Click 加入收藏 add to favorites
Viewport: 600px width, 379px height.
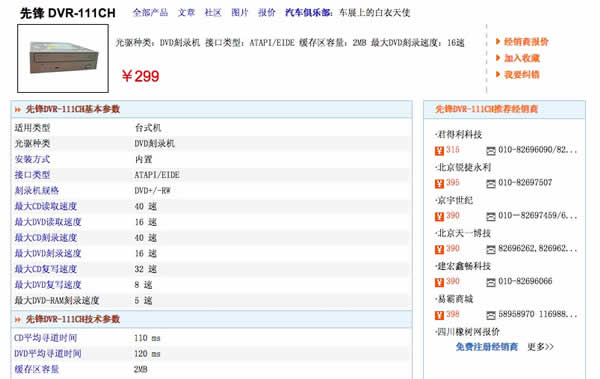pyautogui.click(x=522, y=58)
